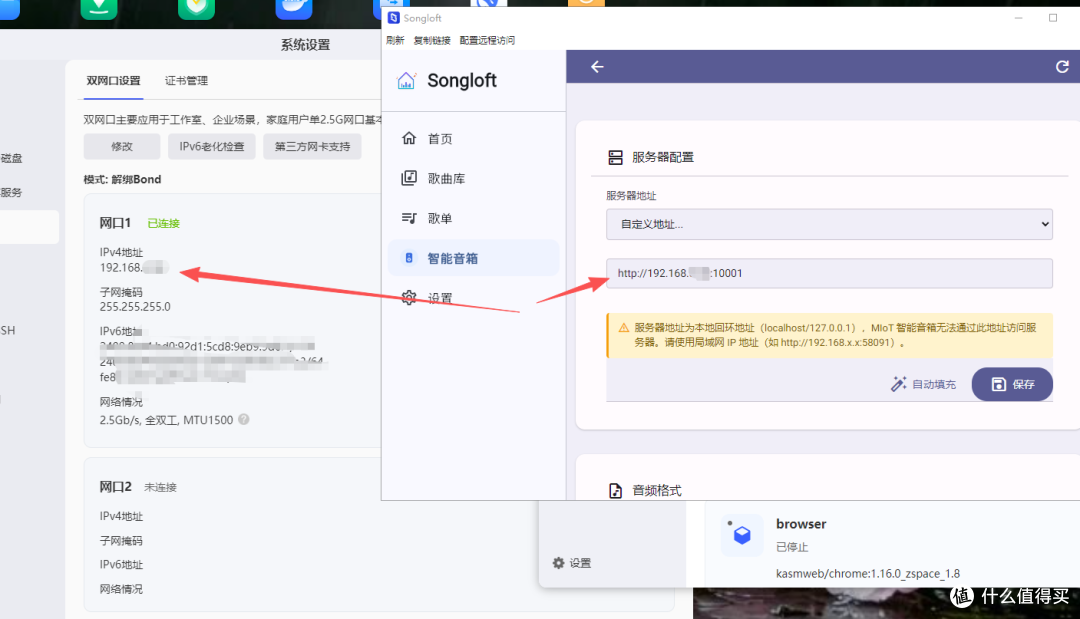Switch to 双网口设置 tab in system settings
The width and height of the screenshot is (1080, 619).
pos(114,81)
